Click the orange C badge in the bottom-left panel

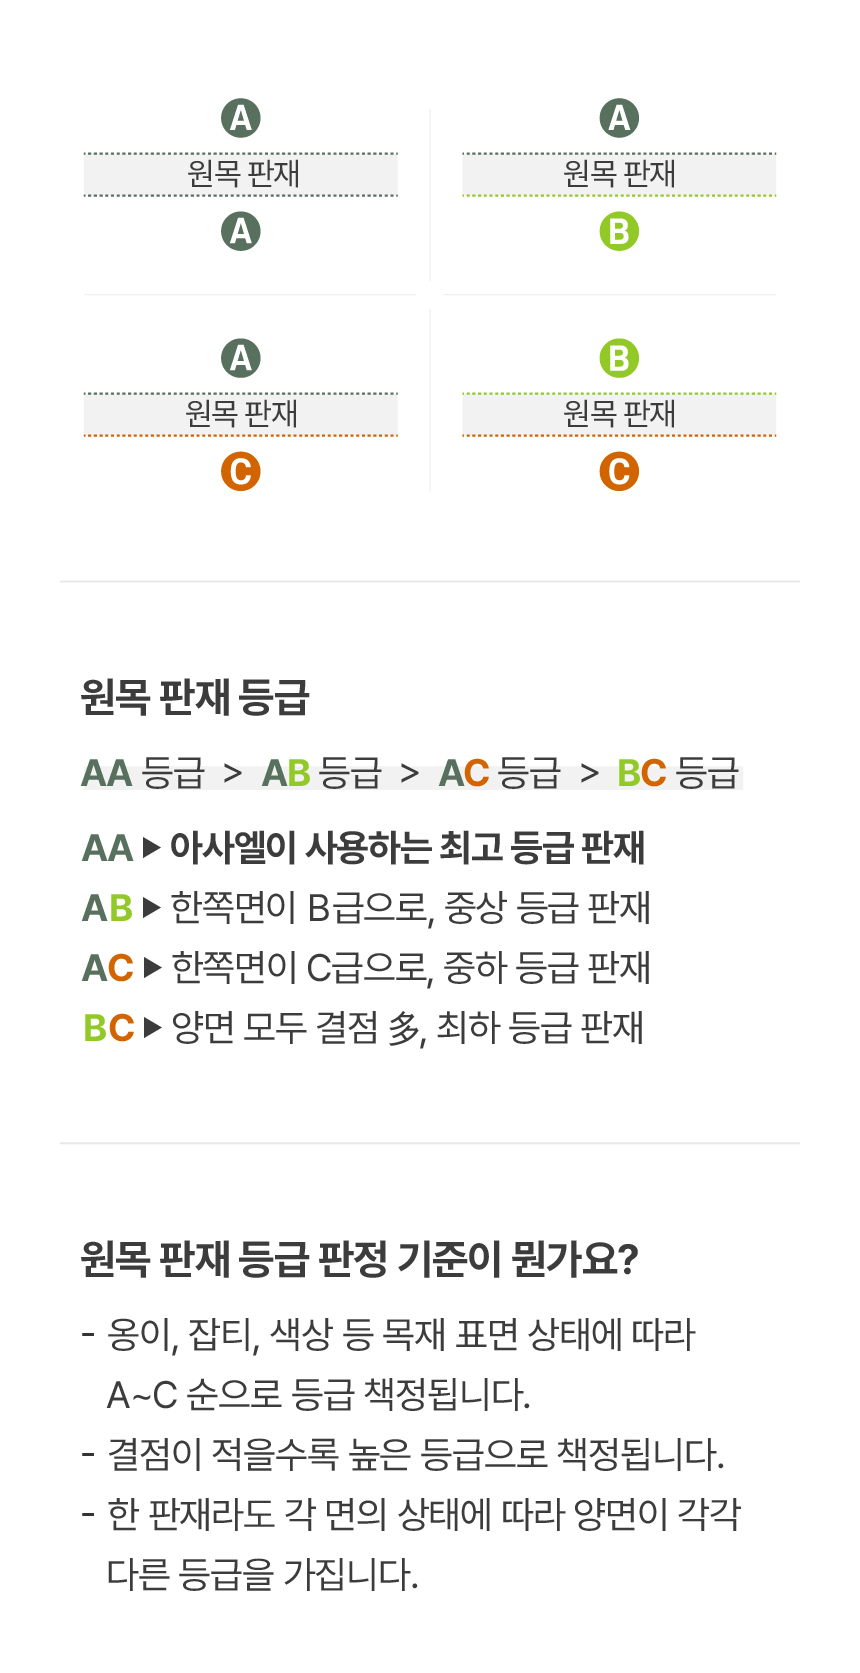[x=241, y=472]
